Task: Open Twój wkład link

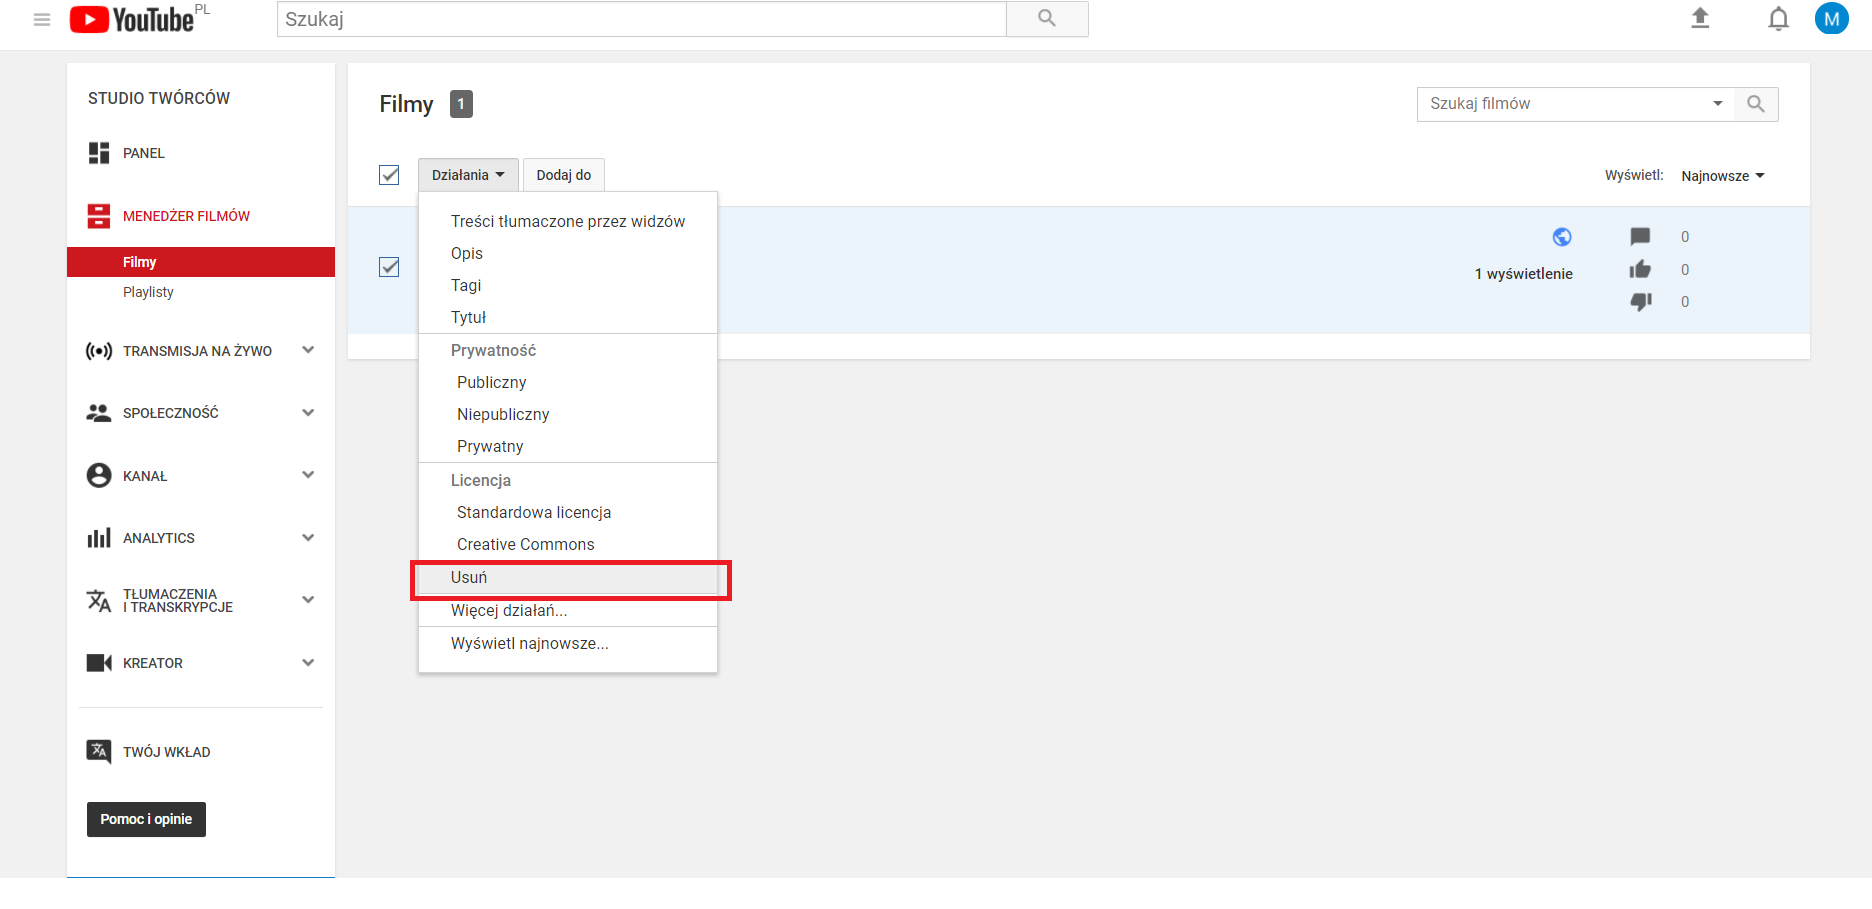Action: pos(167,752)
